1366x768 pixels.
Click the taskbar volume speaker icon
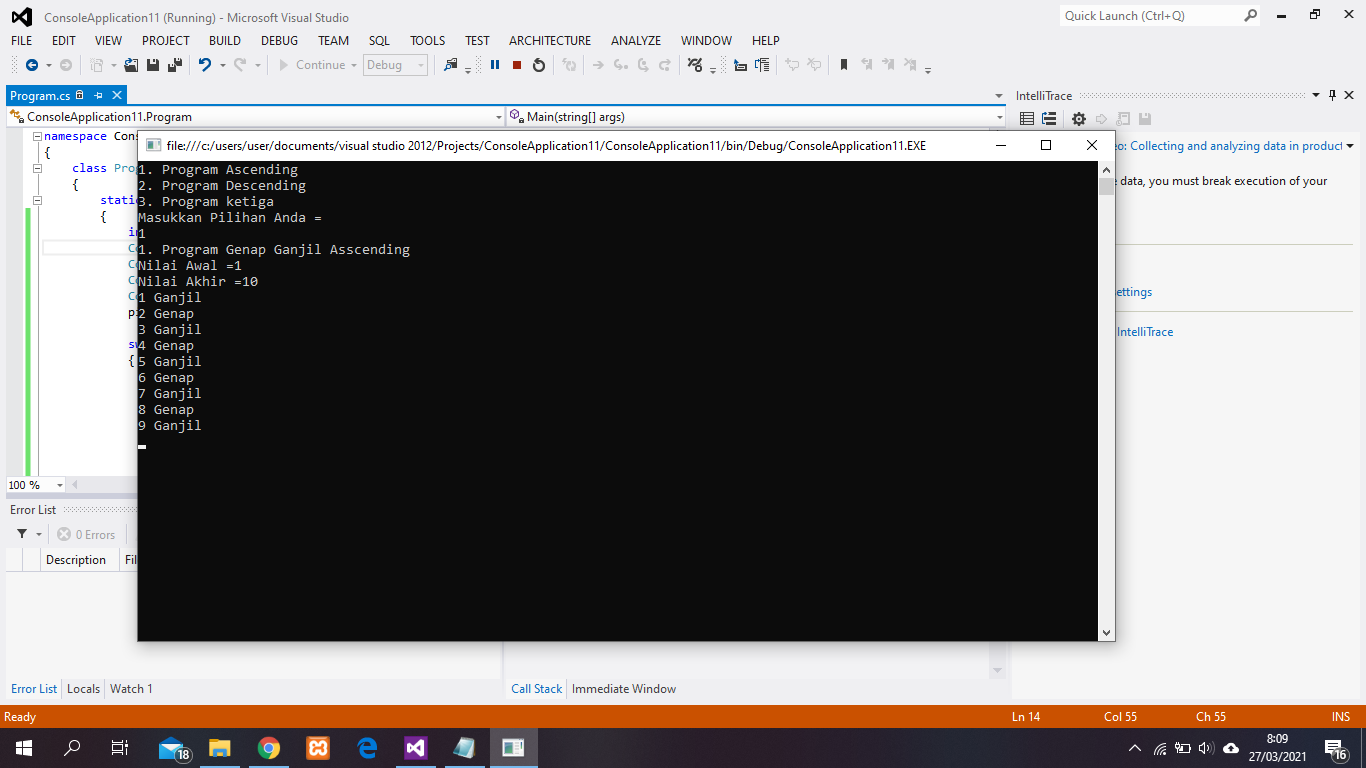tap(1205, 748)
